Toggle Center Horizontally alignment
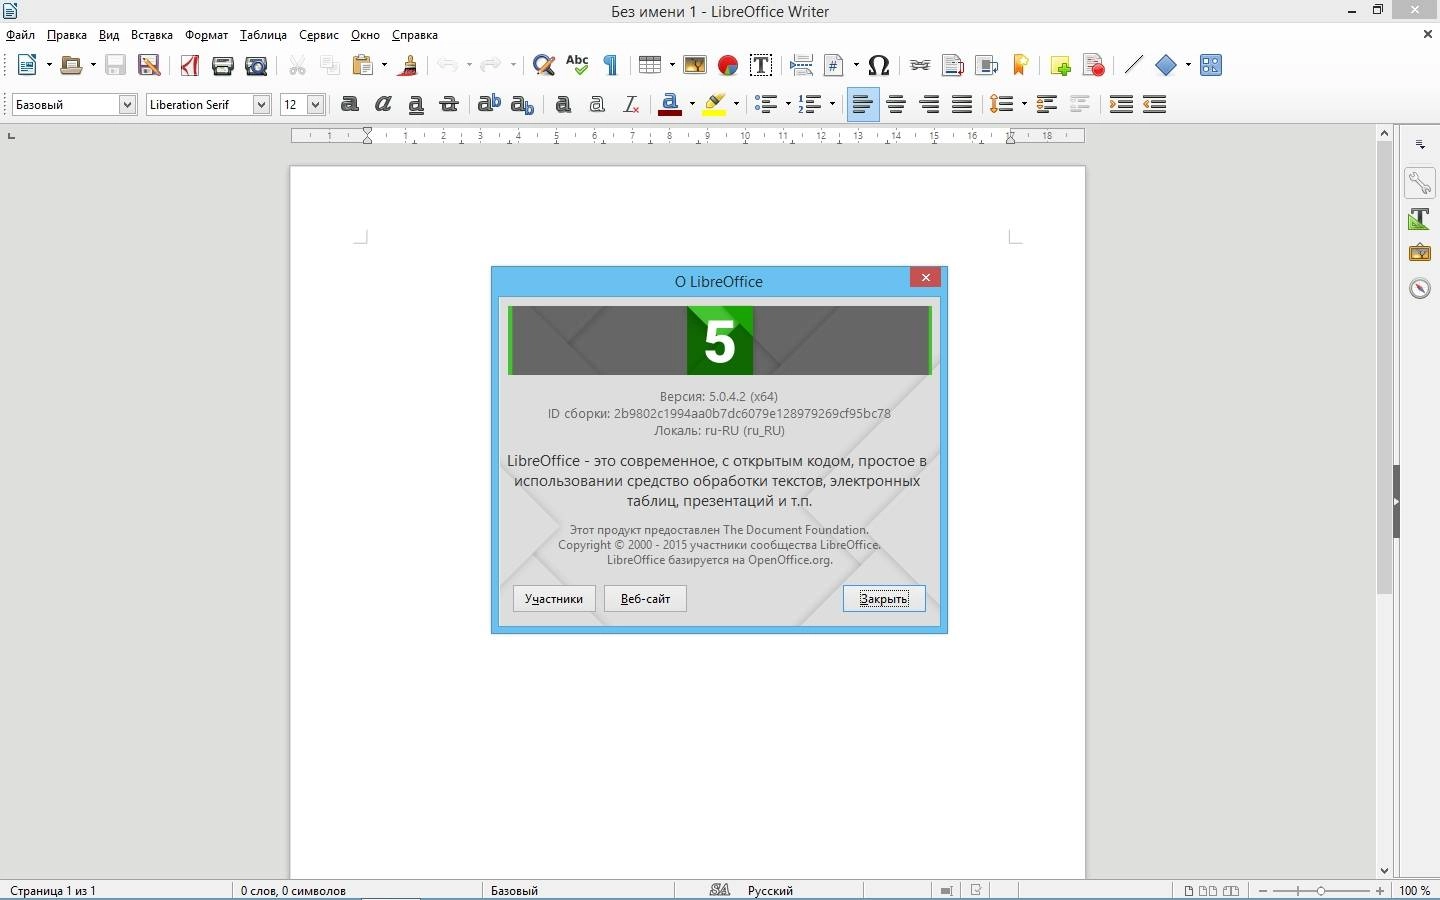This screenshot has width=1440, height=900. point(896,104)
